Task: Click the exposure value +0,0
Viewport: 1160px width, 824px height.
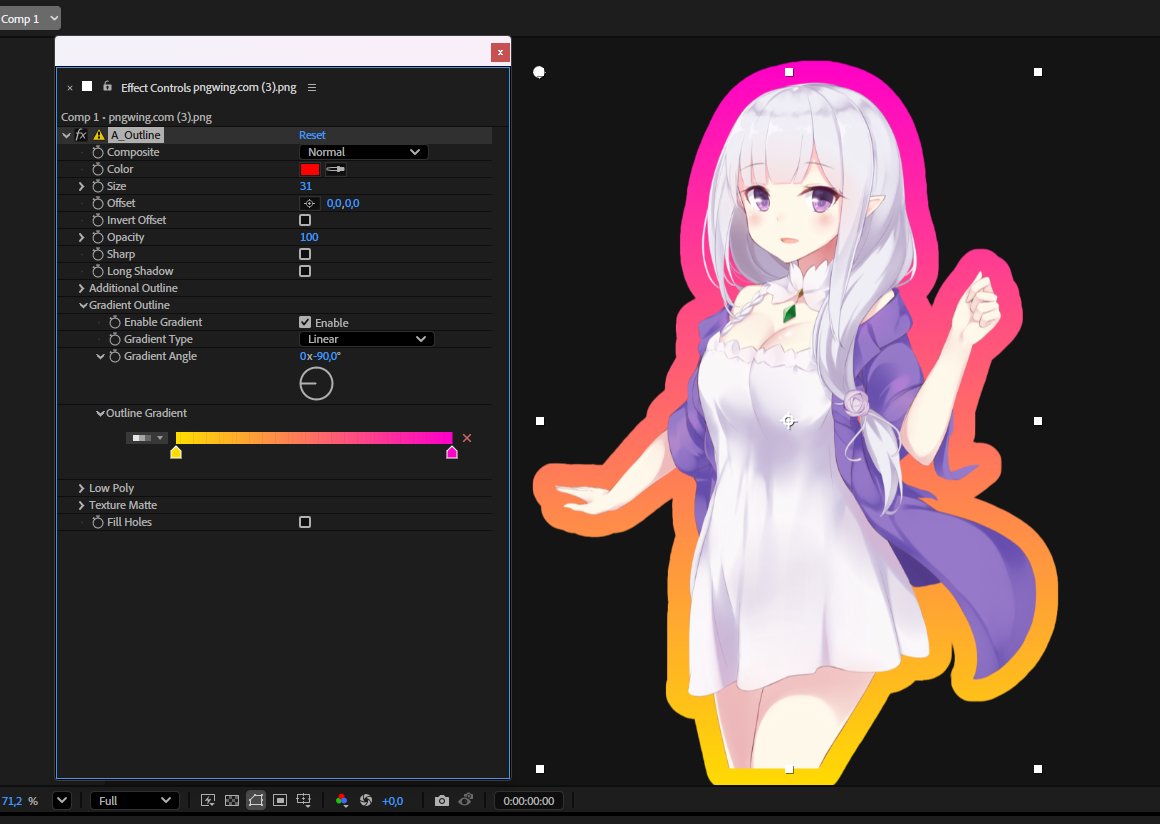Action: 393,801
